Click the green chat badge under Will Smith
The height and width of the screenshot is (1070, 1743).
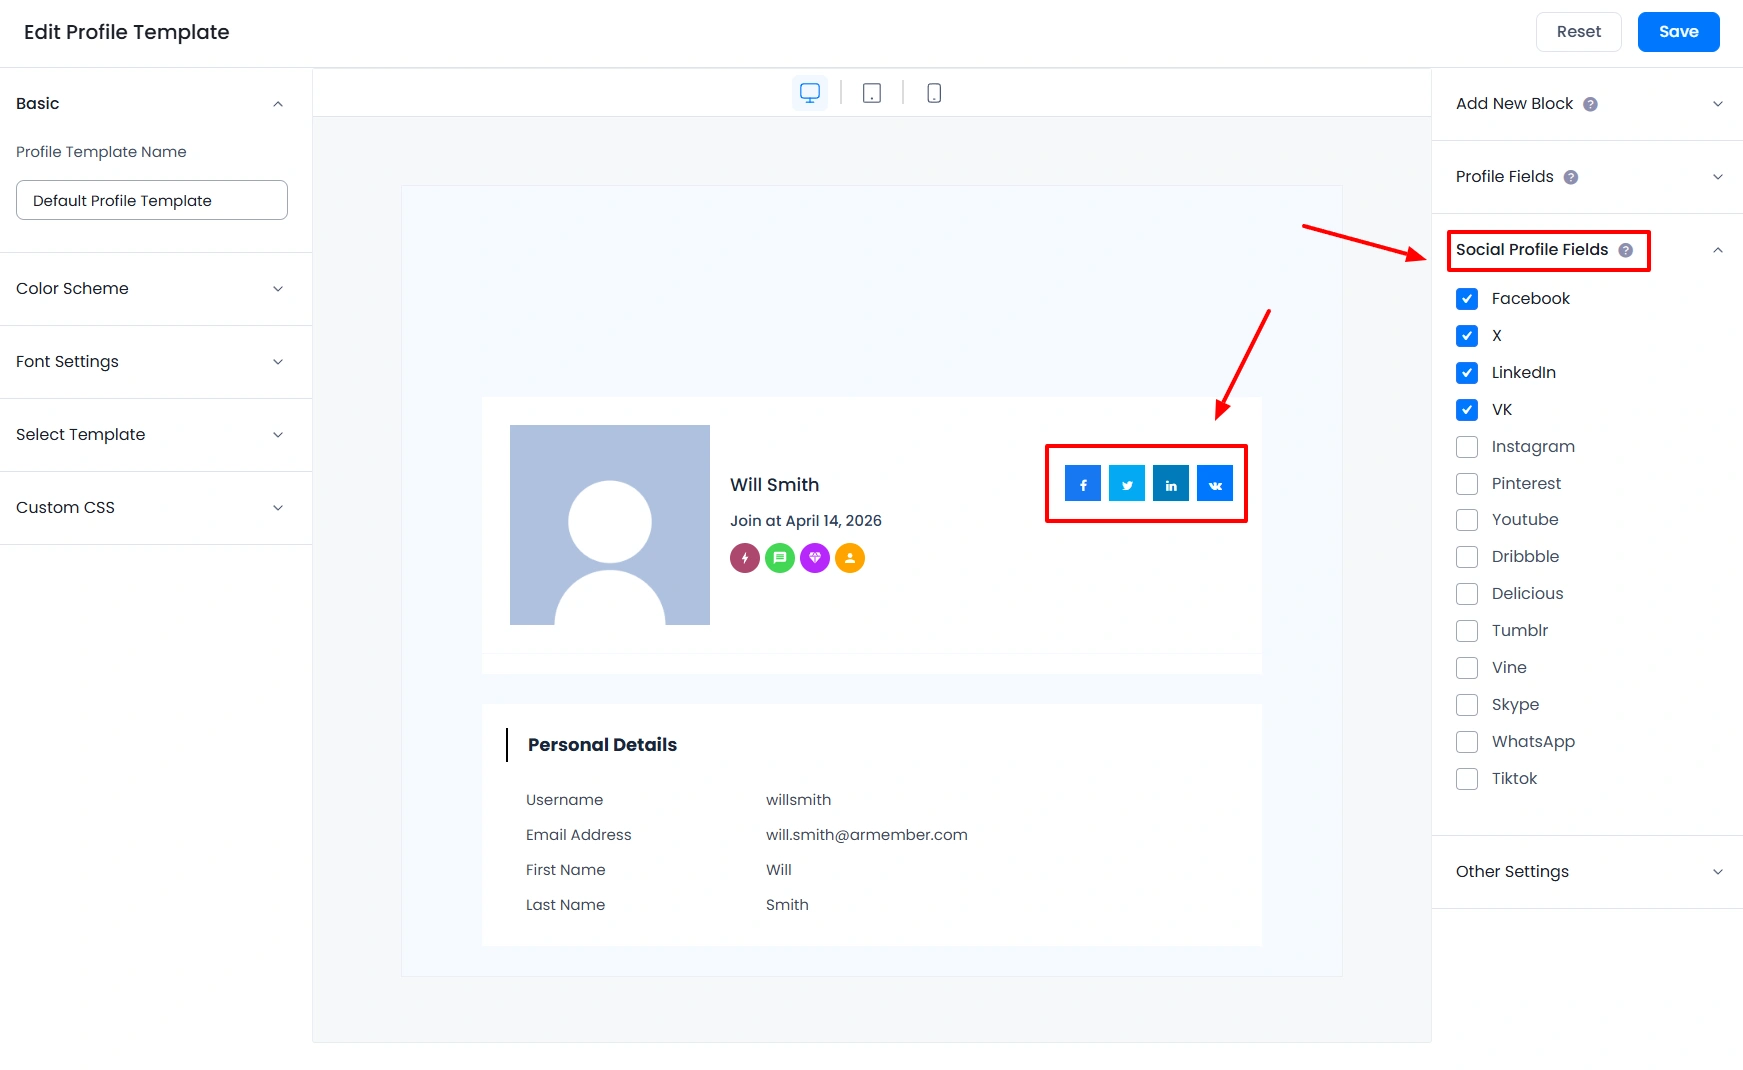780,558
